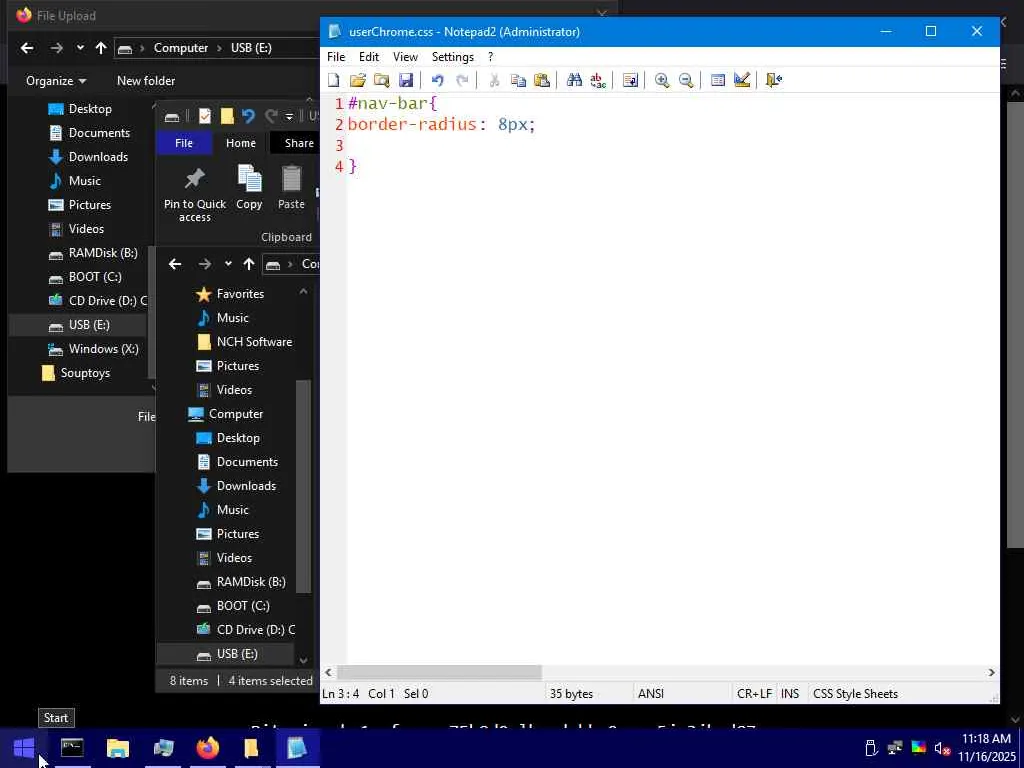This screenshot has height=768, width=1024.
Task: Zoom in with the magnifier plus icon
Action: pos(662,80)
